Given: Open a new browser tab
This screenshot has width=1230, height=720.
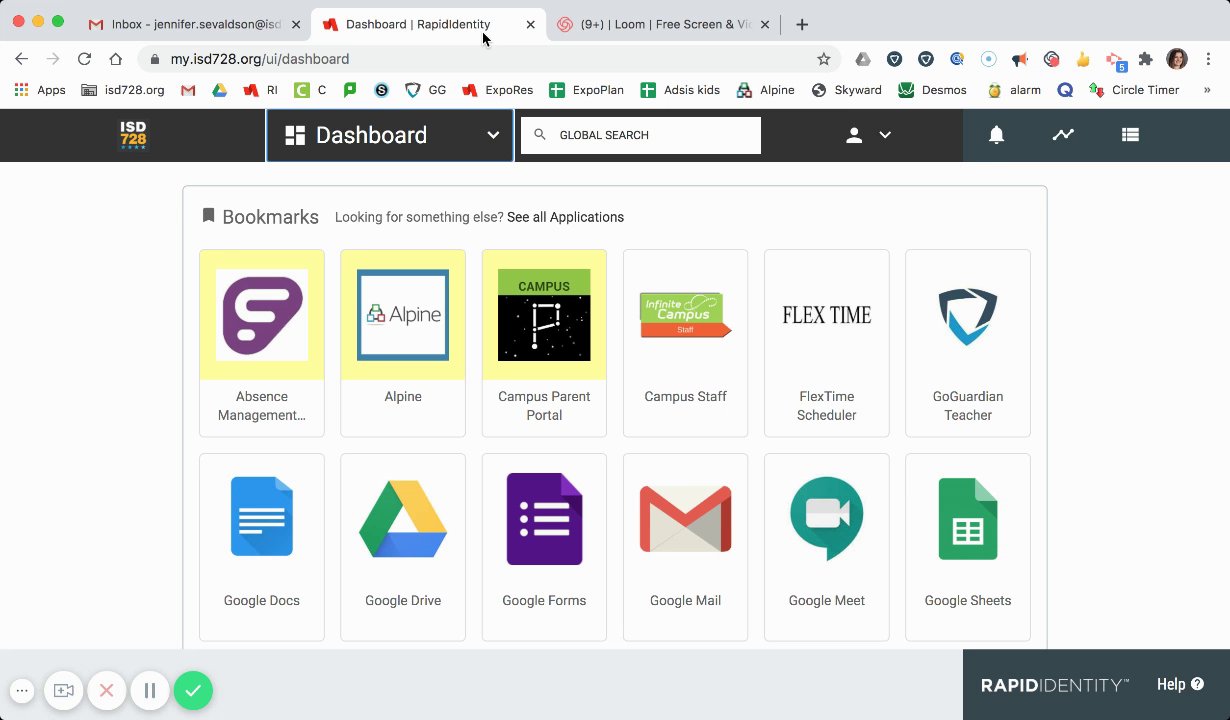Looking at the screenshot, I should point(802,24).
